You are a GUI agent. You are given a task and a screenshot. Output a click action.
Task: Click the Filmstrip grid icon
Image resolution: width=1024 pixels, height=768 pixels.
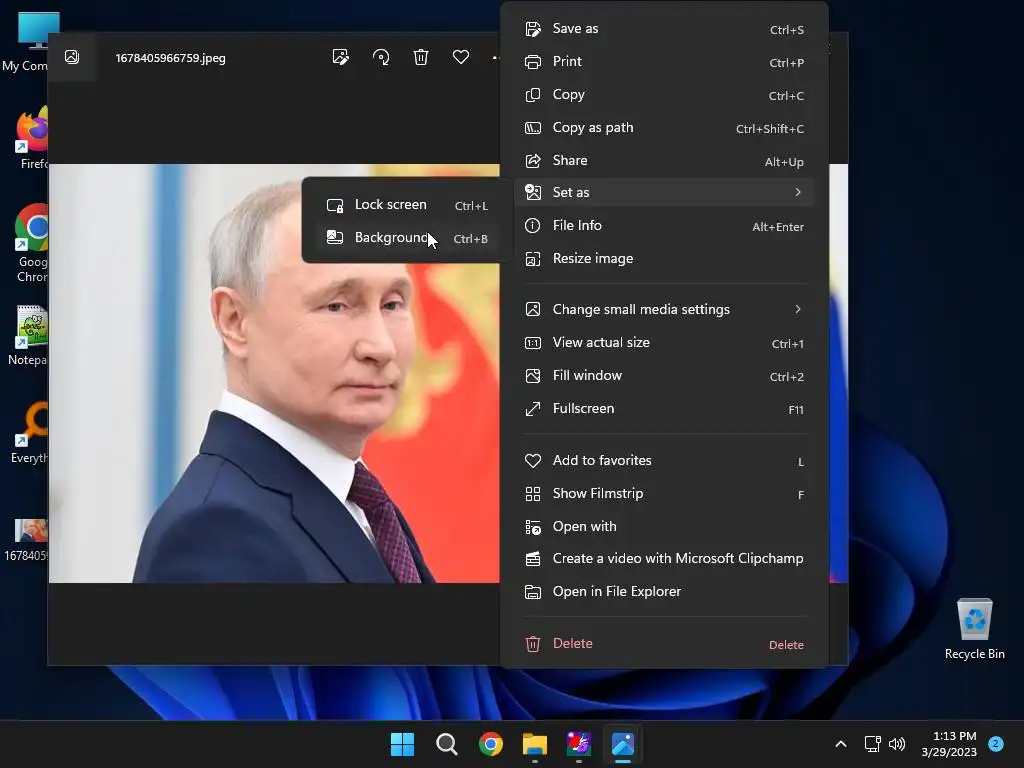[533, 494]
